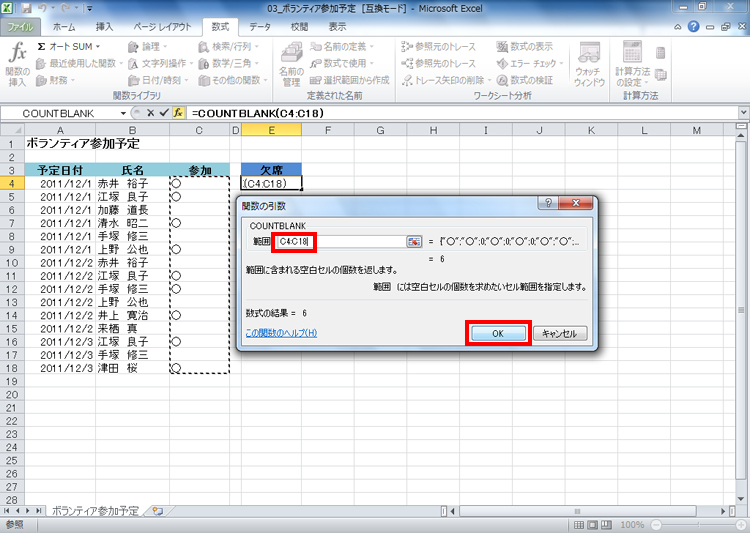Click the Insert Function (関数の挿入) fx icon
The height and width of the screenshot is (533, 750).
click(18, 64)
